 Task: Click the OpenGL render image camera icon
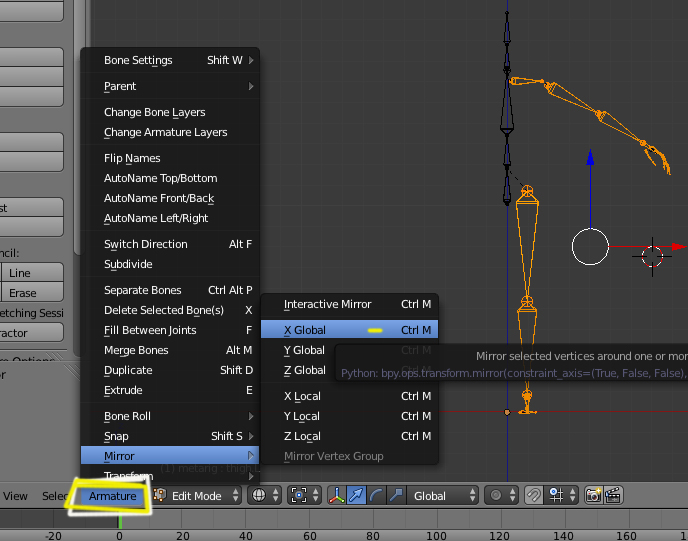tap(593, 496)
